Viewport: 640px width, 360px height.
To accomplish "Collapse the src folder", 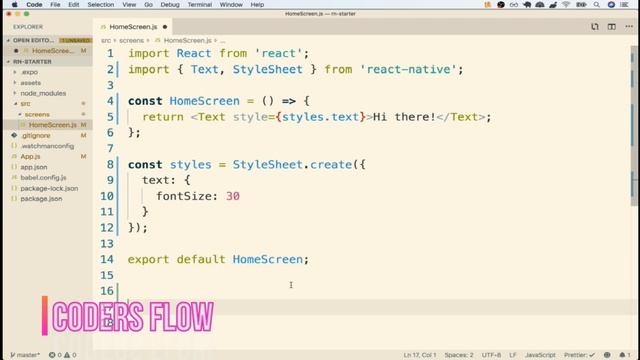I will tap(25, 104).
